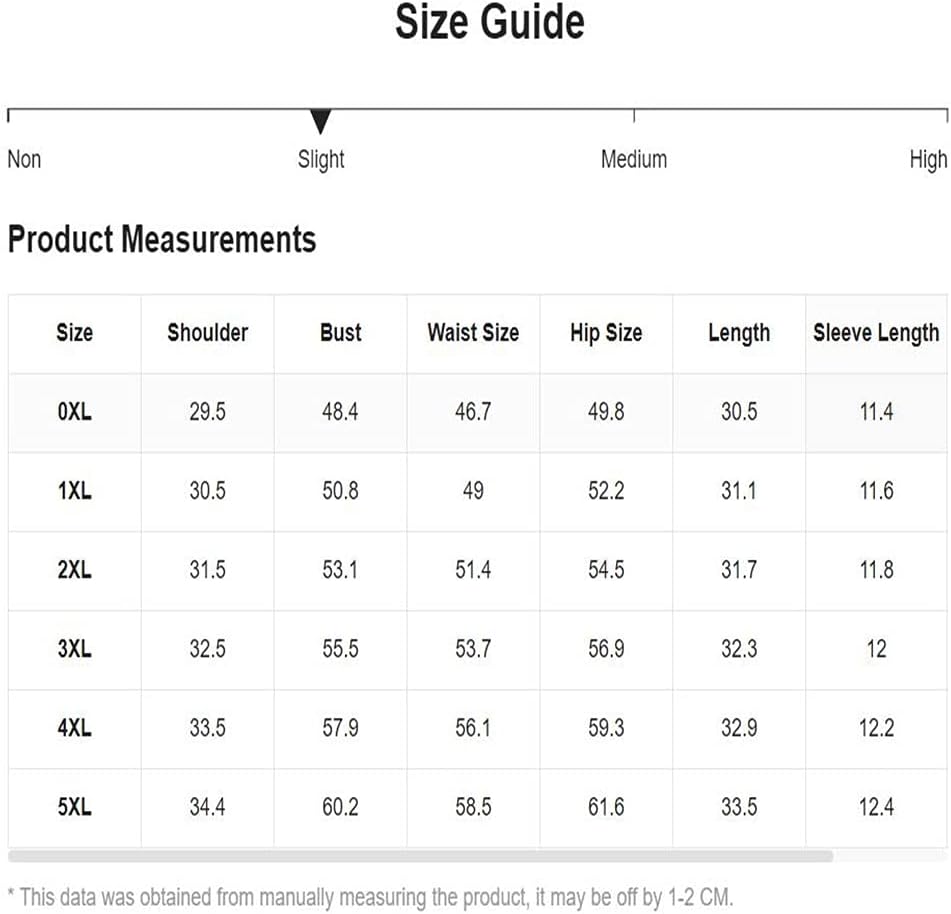
Task: Select the 2XL size row label
Action: pyautogui.click(x=75, y=570)
